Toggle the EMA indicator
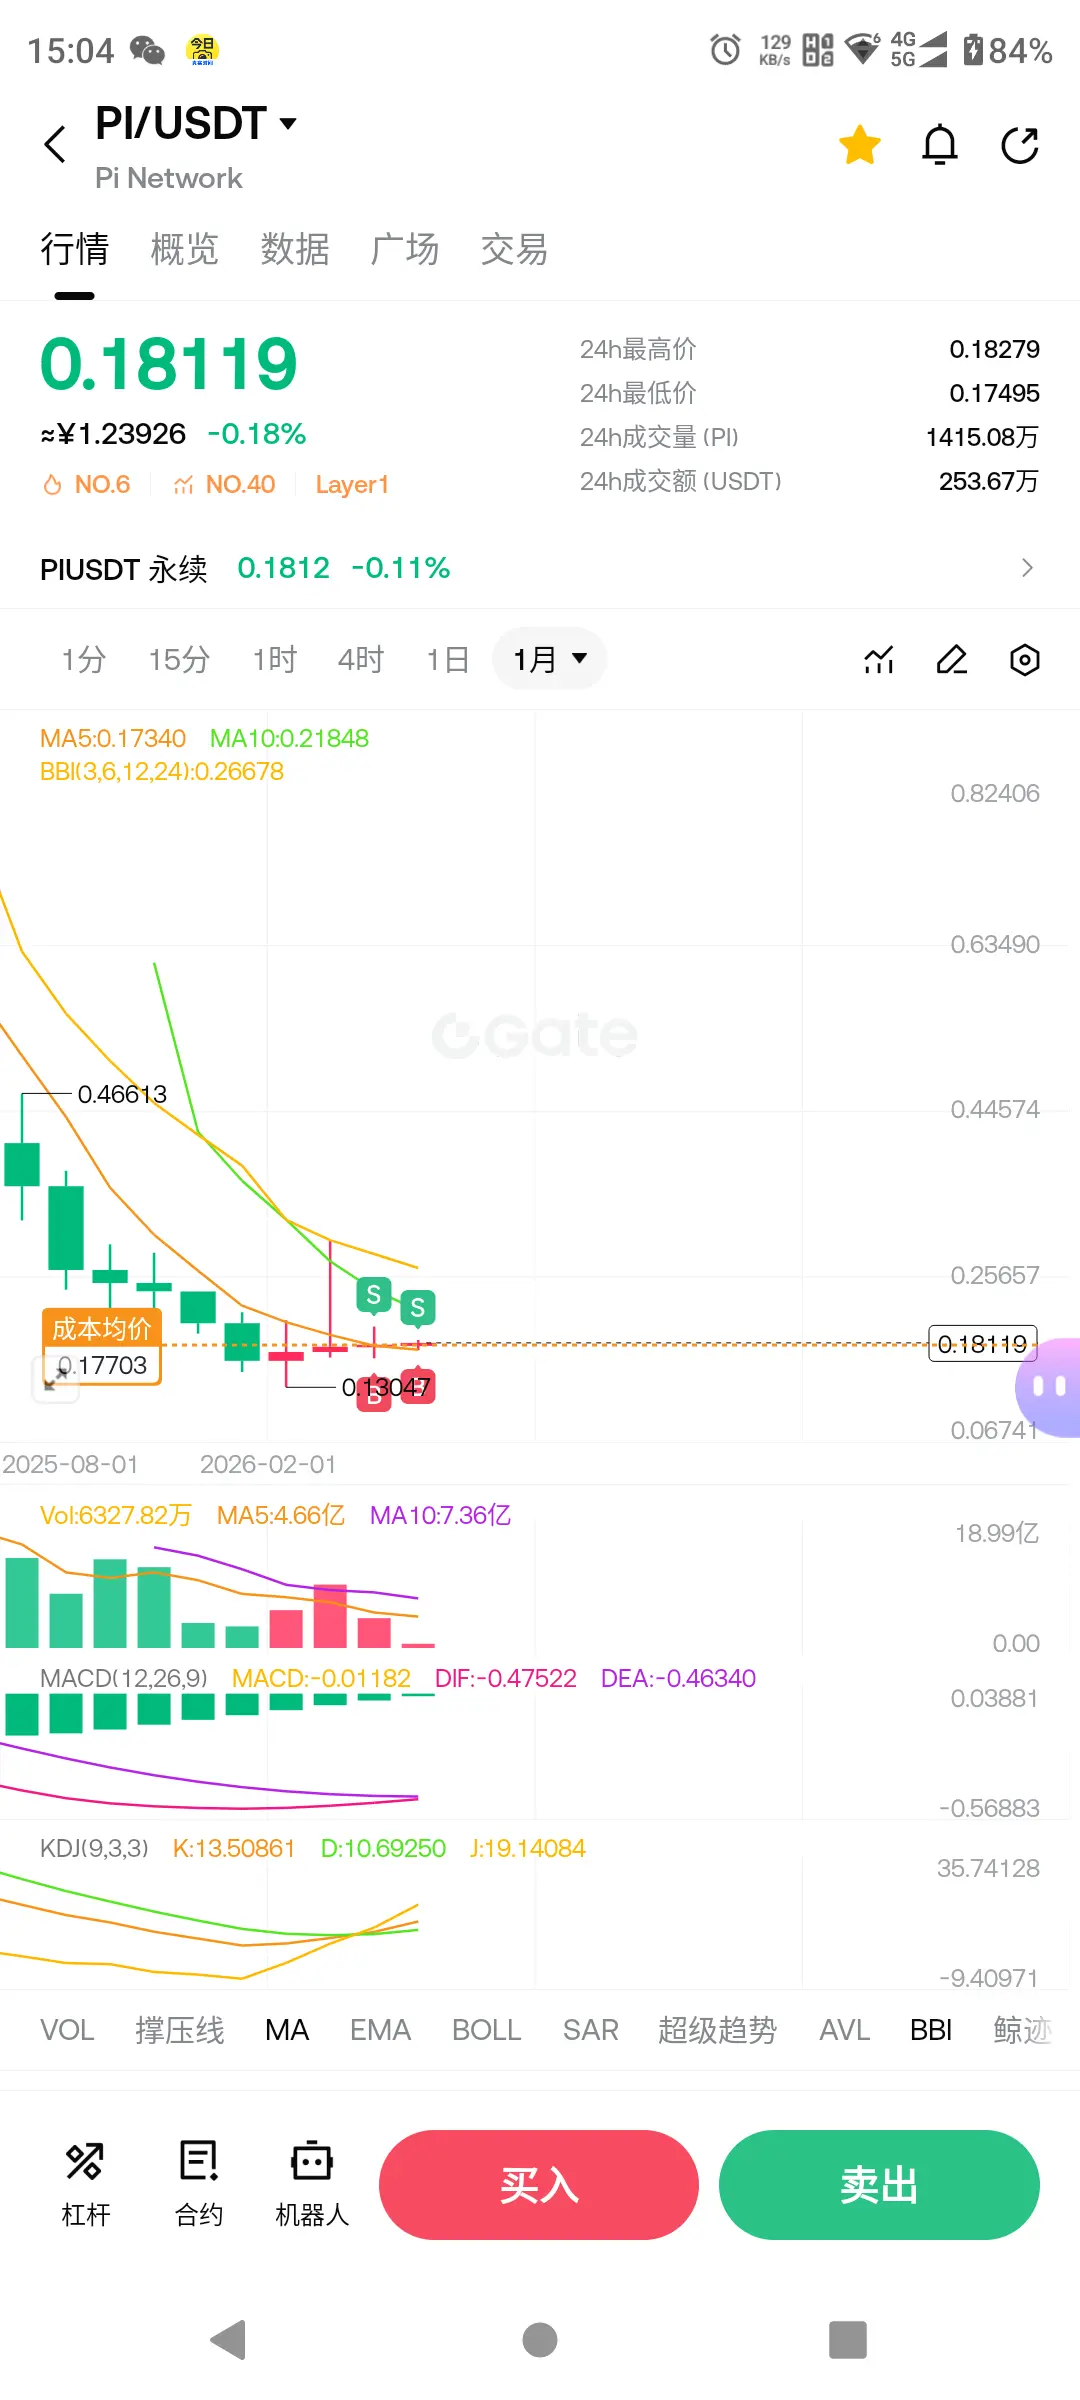The image size is (1080, 2400). 380,2030
